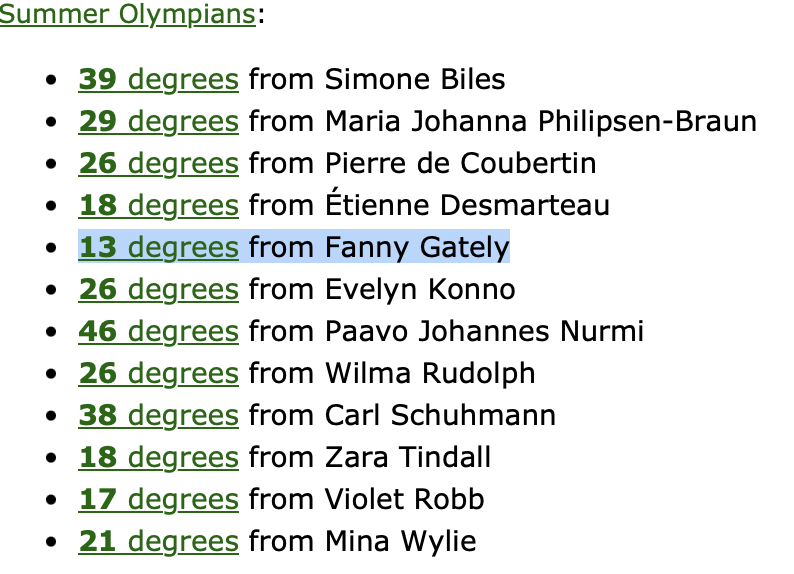Click the name Pierre de Coubertin
The height and width of the screenshot is (574, 794).
pyautogui.click(x=460, y=163)
